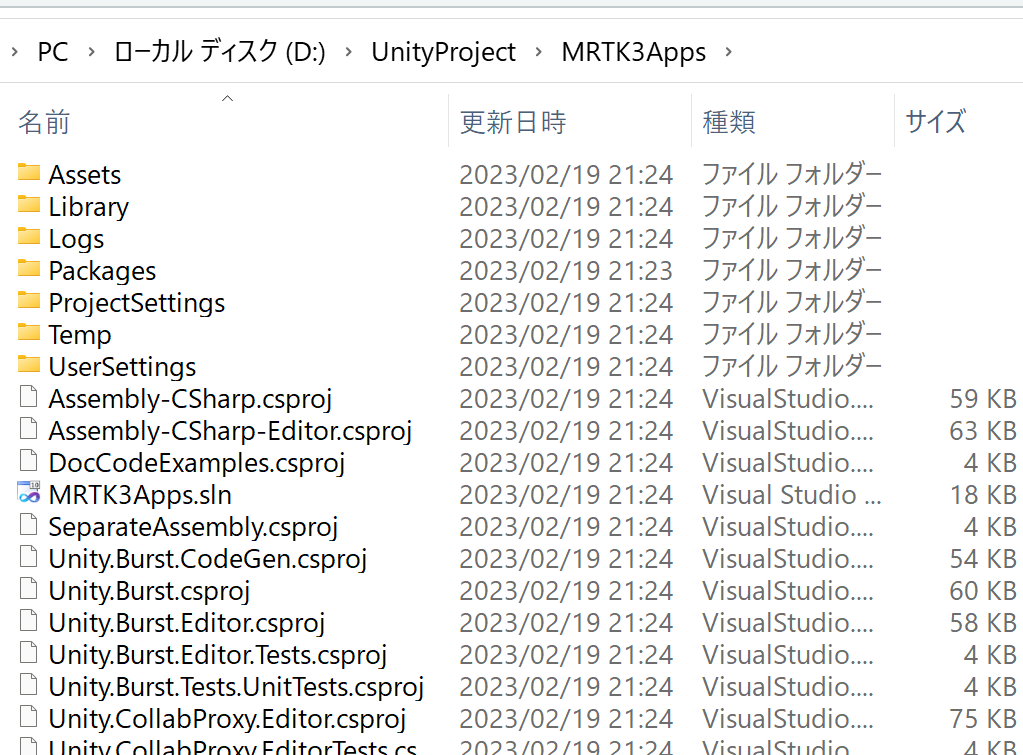Select the UserSettings folder name

coord(123,367)
